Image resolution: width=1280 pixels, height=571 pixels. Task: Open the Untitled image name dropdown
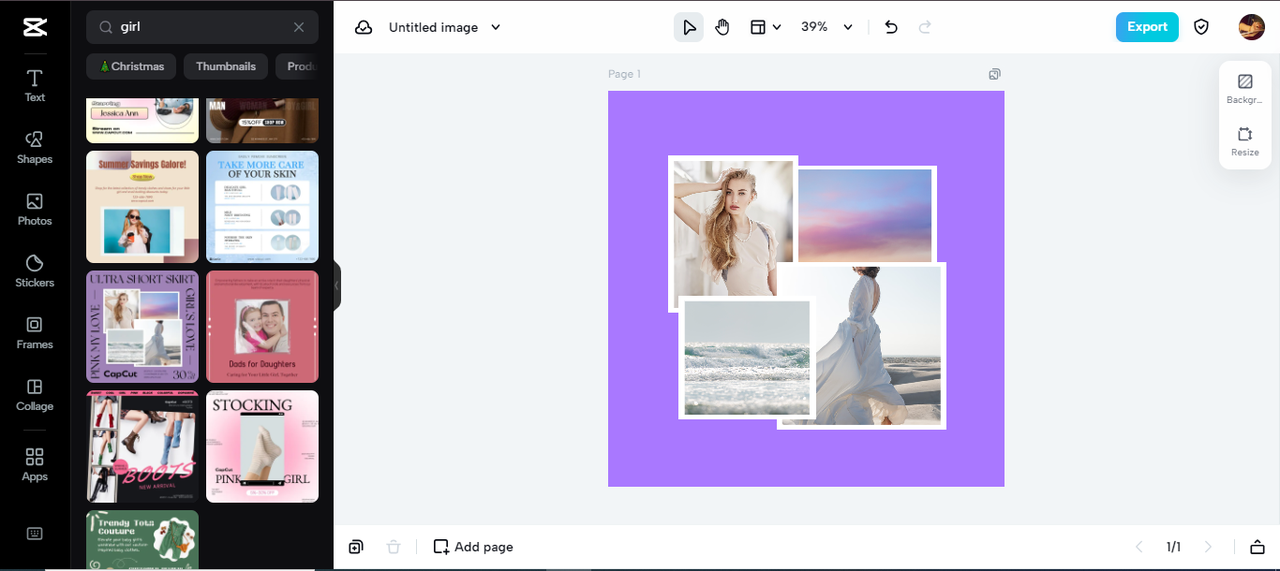(445, 27)
